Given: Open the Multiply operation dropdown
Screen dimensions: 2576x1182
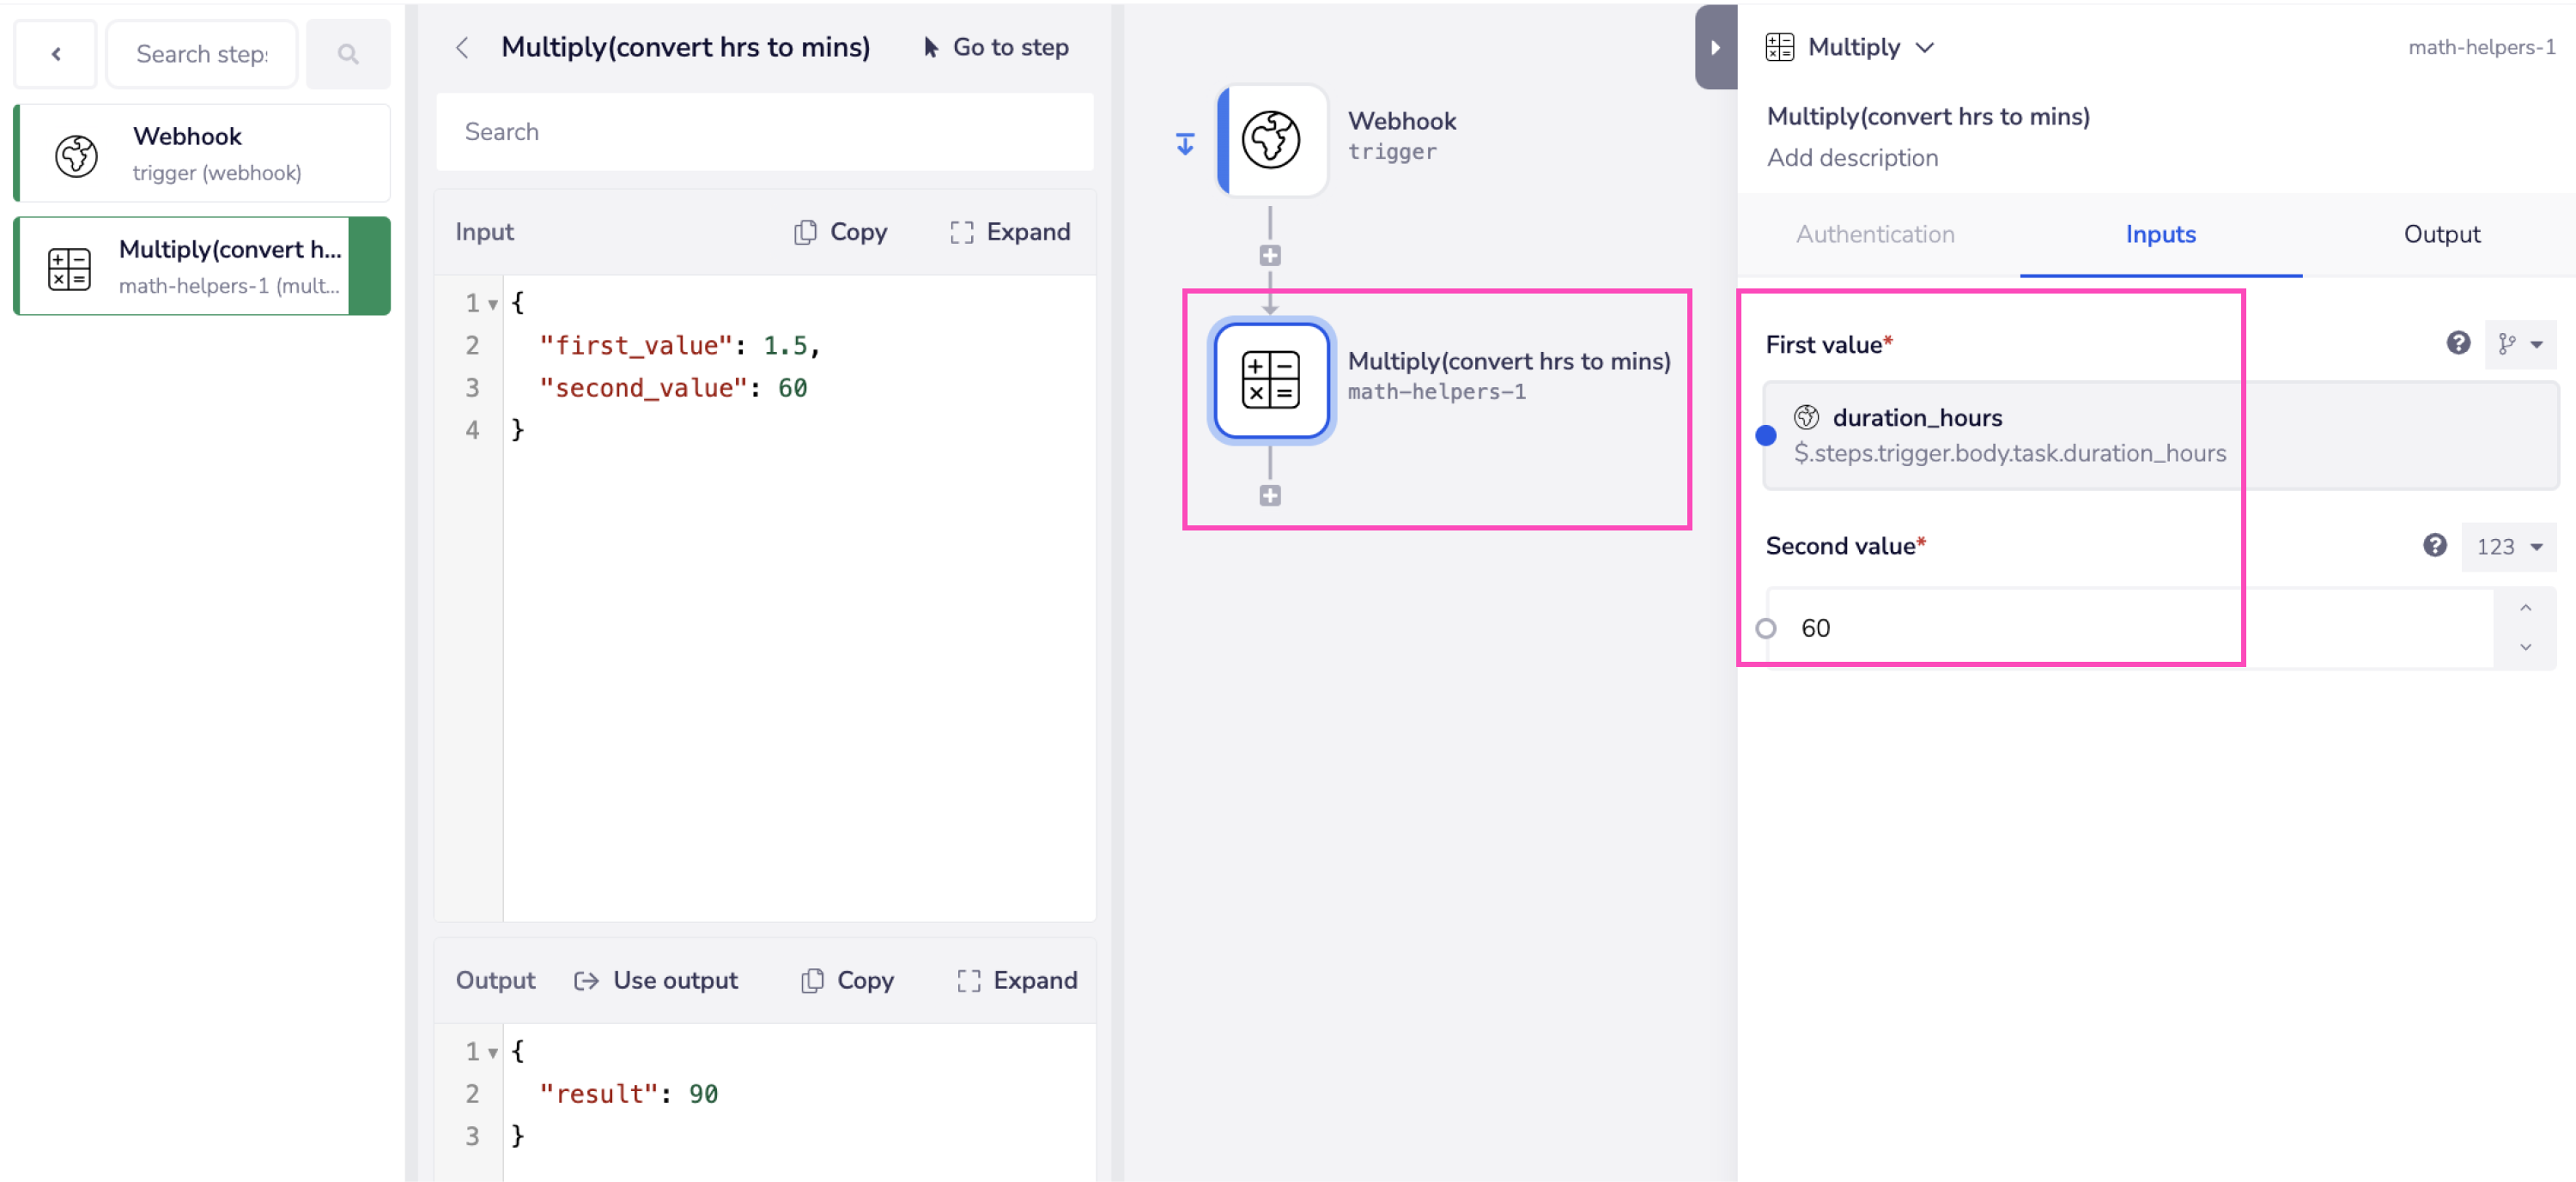Looking at the screenshot, I should (x=1924, y=47).
